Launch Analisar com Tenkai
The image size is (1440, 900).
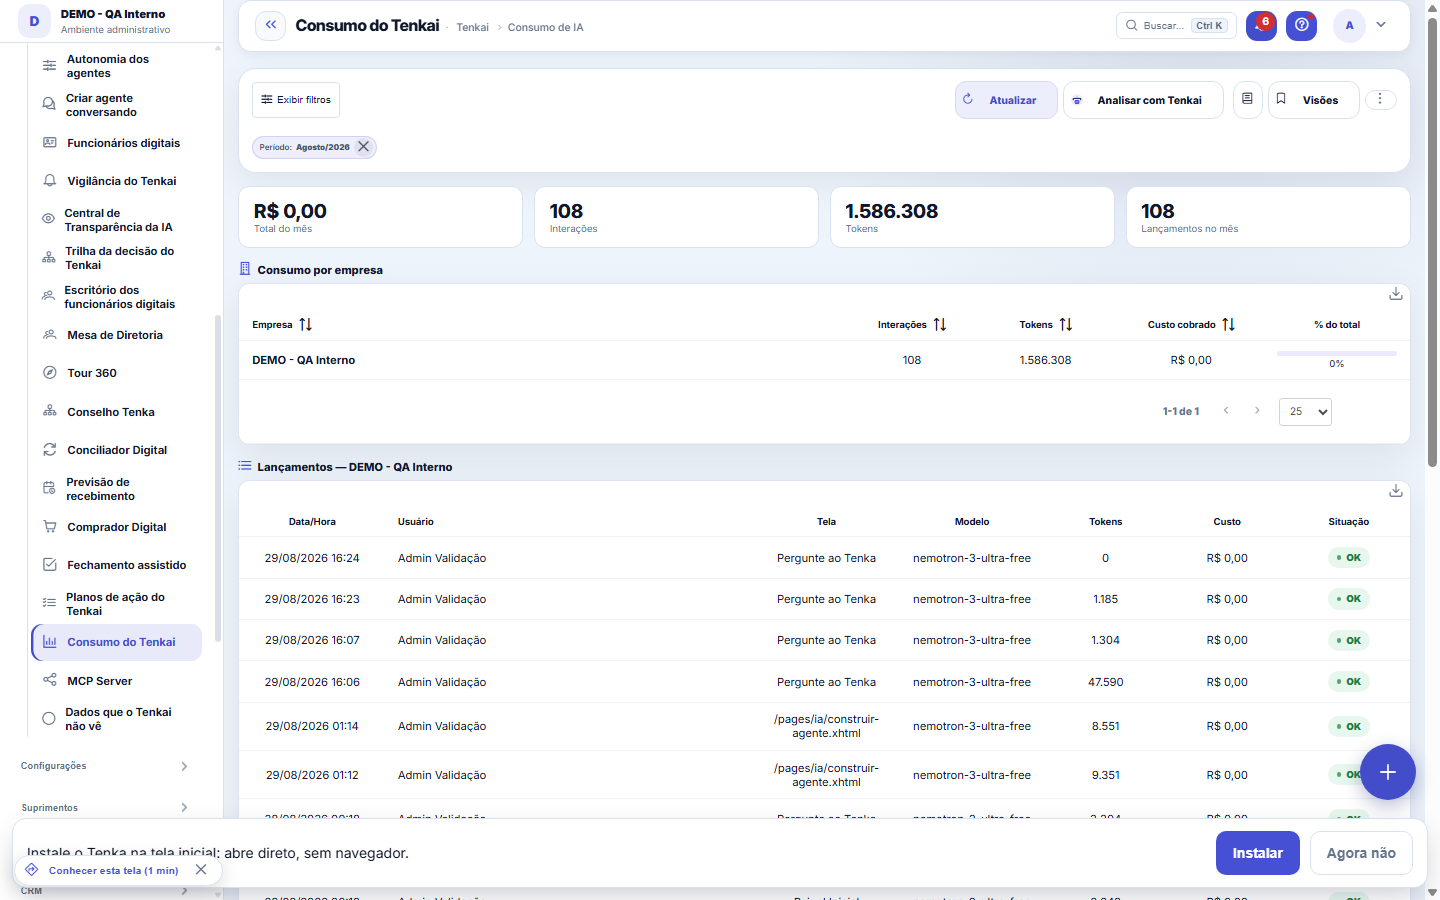pos(1143,100)
